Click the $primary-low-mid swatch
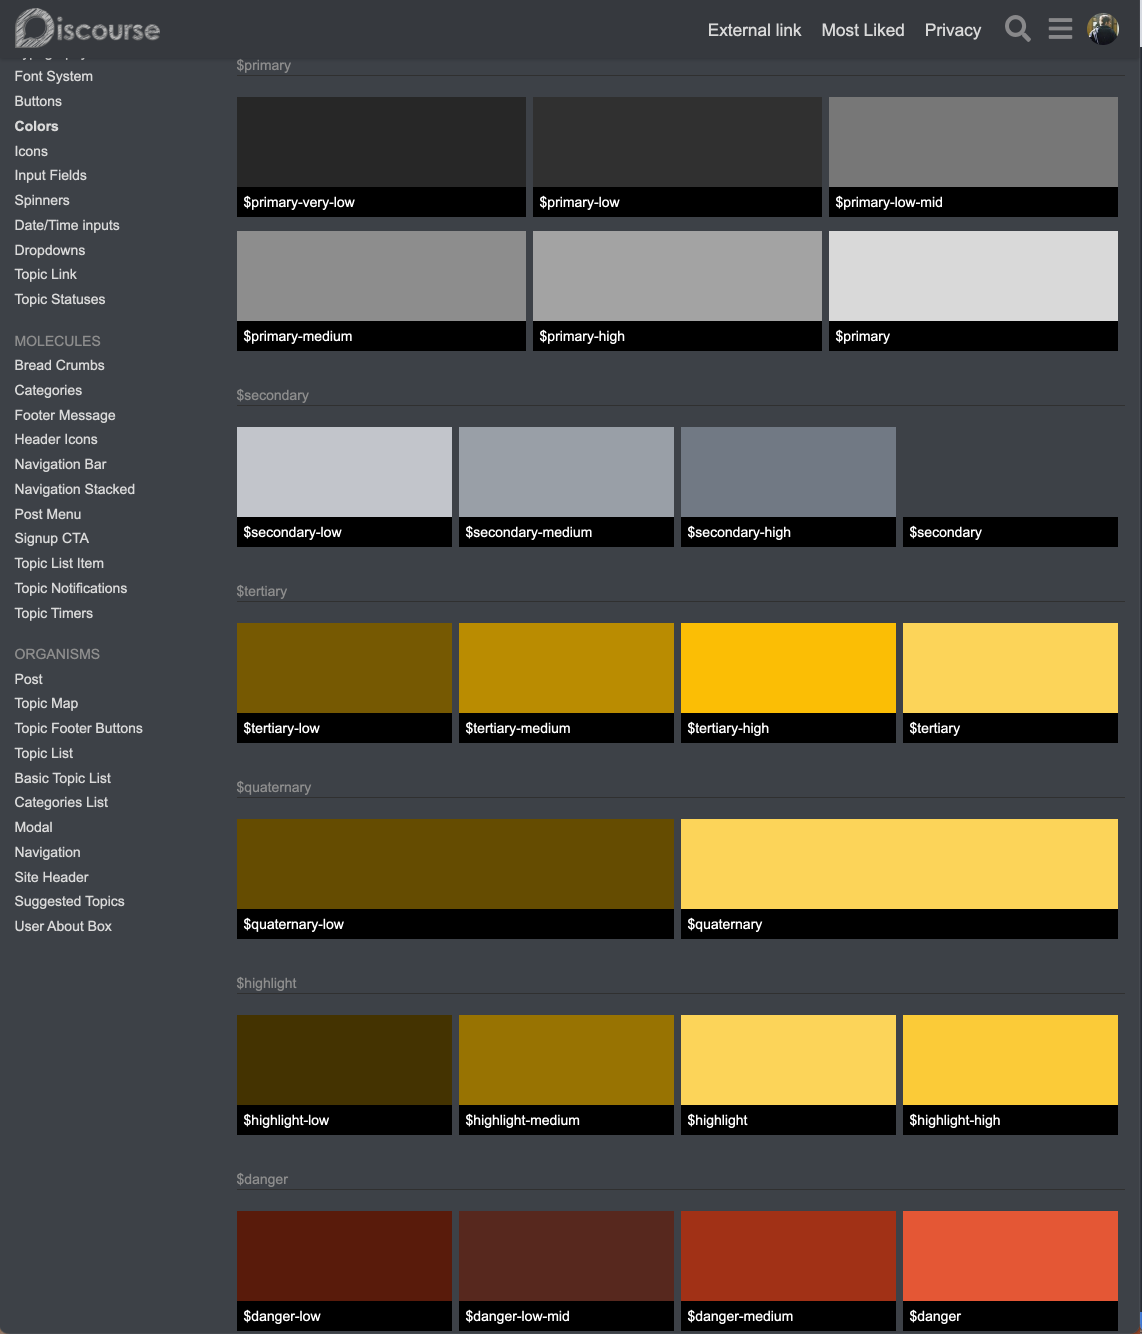The image size is (1142, 1334). [973, 142]
